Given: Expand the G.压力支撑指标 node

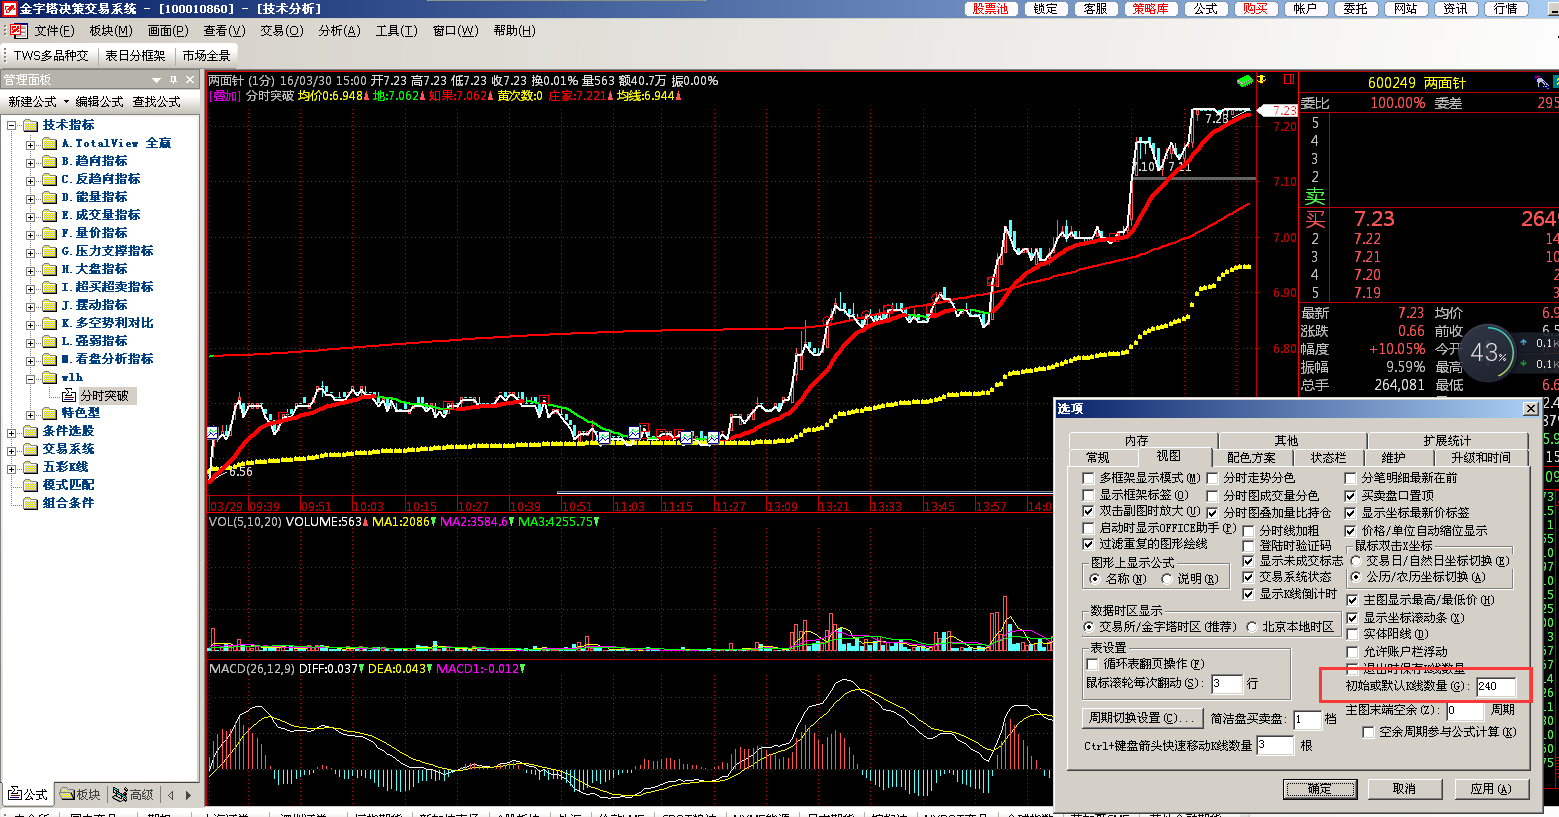Looking at the screenshot, I should 31,252.
